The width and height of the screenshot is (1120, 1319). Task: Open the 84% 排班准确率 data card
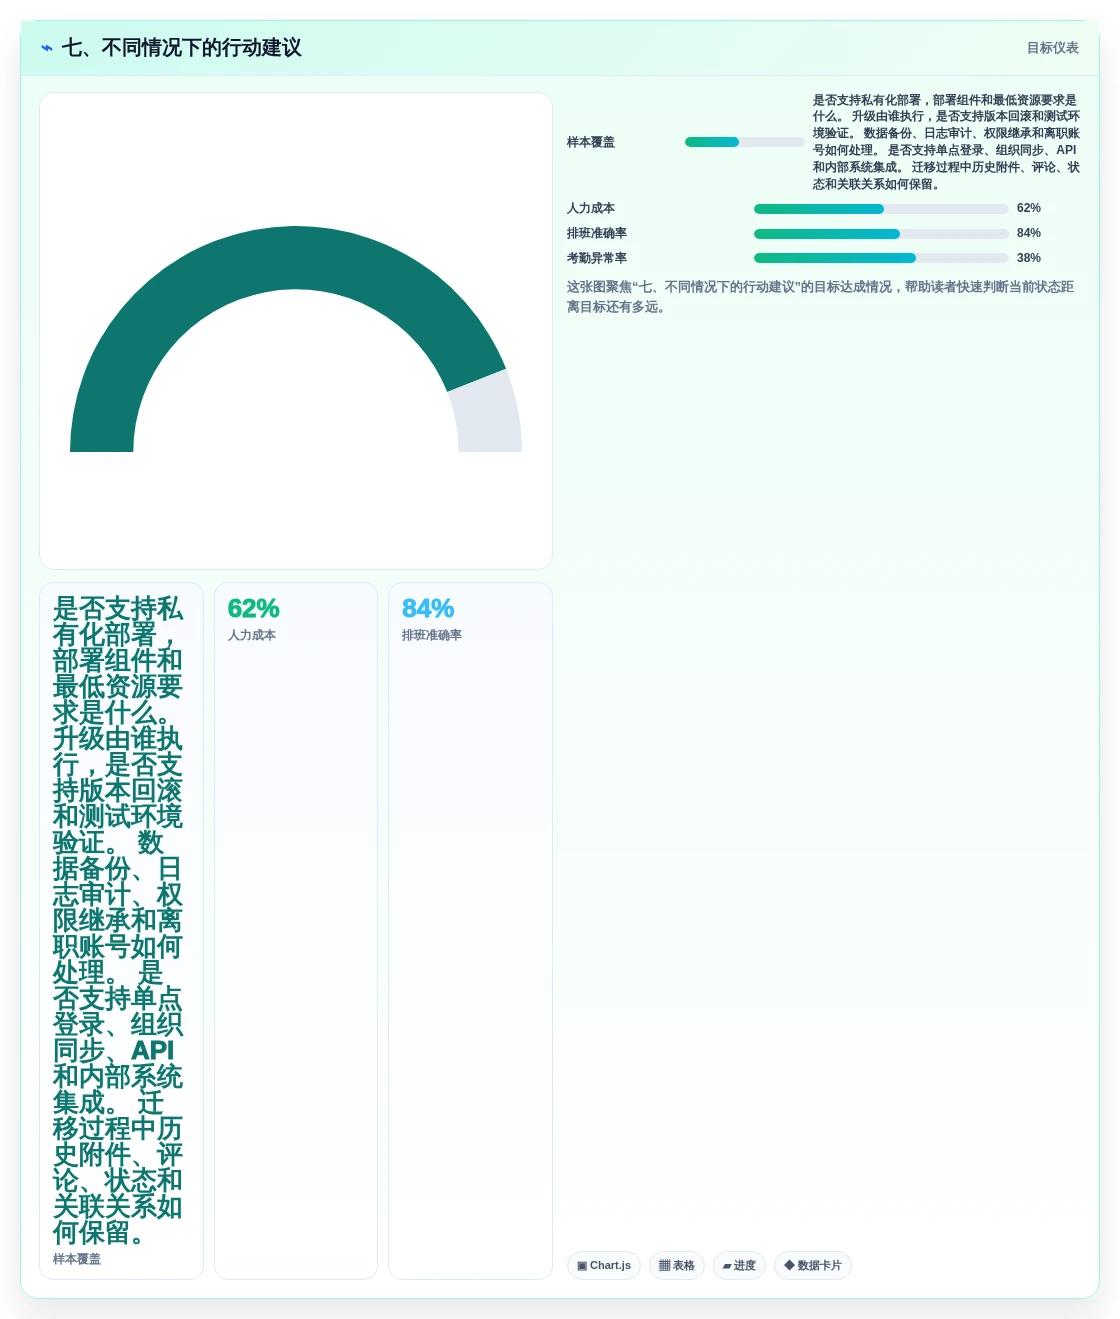point(470,931)
